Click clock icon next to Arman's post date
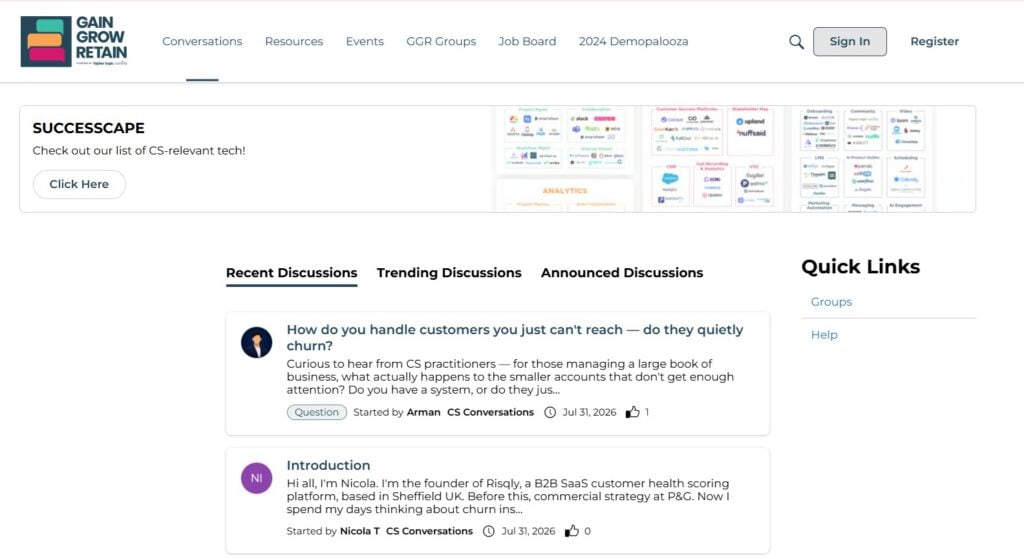The height and width of the screenshot is (559, 1024). 550,412
